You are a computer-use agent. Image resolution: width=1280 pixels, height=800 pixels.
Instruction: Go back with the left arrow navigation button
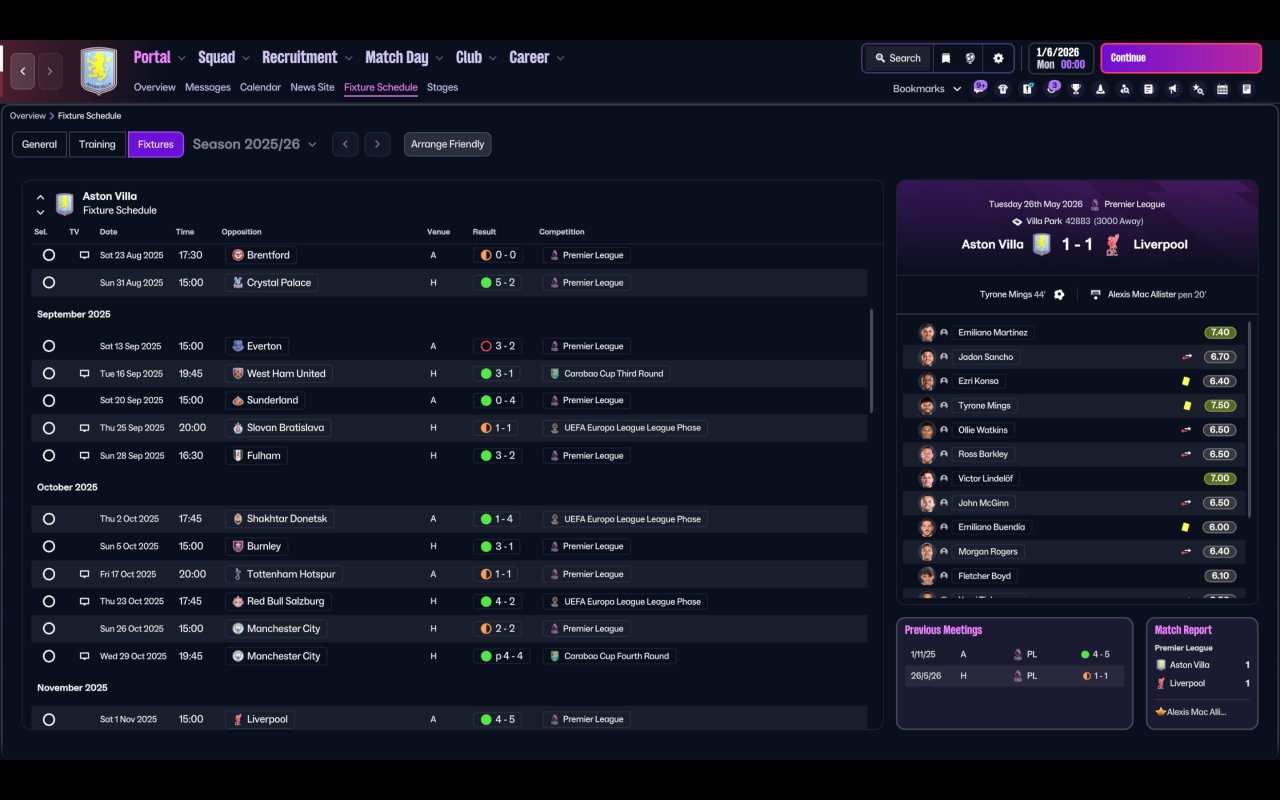coord(23,71)
